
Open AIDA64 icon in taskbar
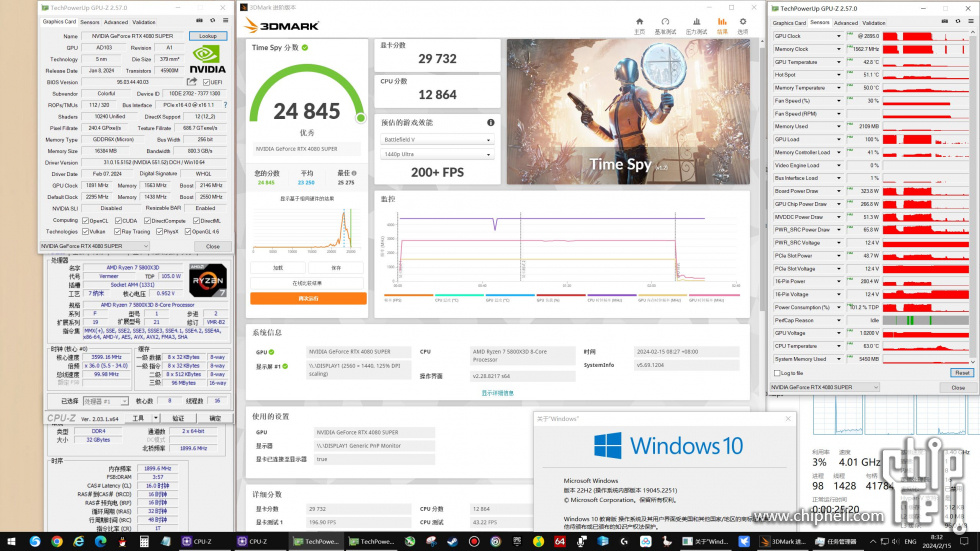[x=559, y=542]
